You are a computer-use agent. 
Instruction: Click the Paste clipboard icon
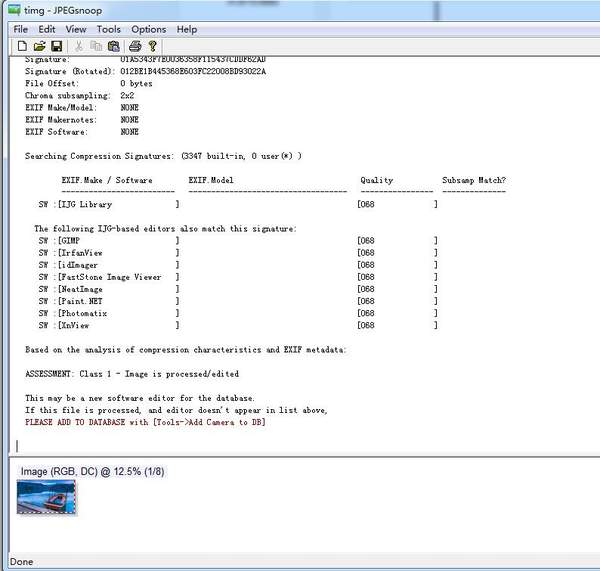click(x=113, y=46)
